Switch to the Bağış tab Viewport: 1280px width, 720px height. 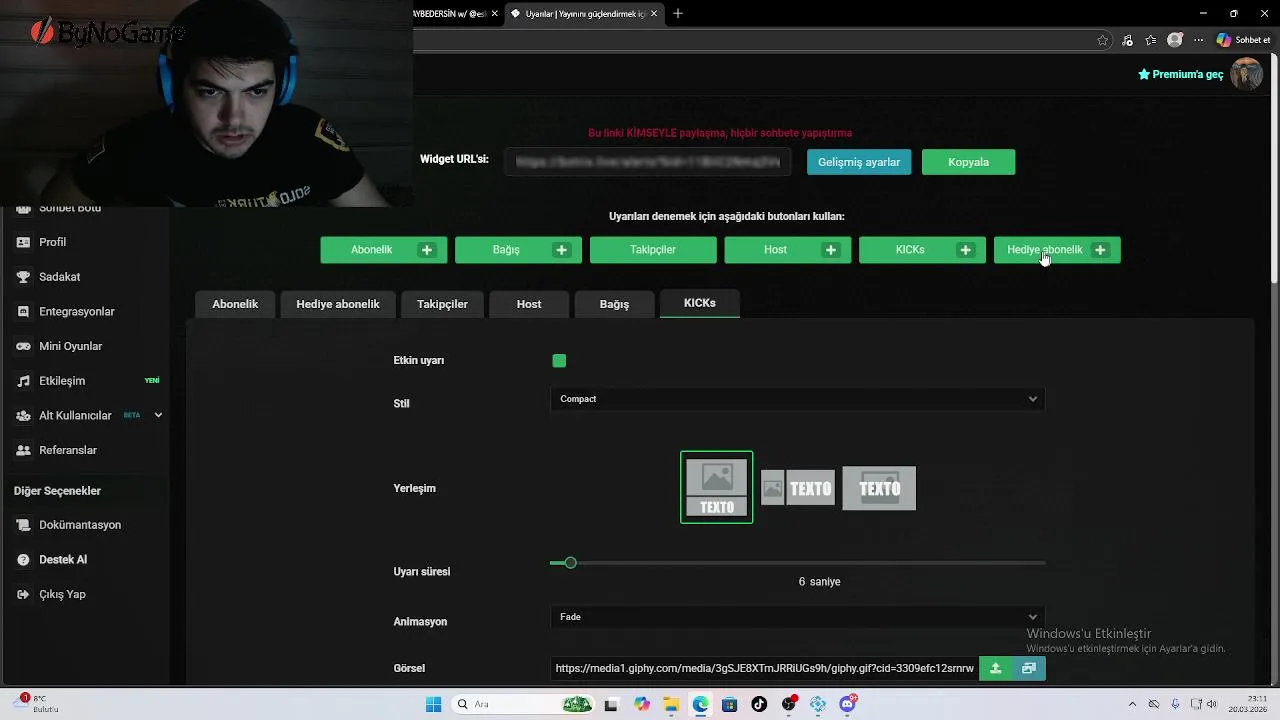[x=614, y=304]
